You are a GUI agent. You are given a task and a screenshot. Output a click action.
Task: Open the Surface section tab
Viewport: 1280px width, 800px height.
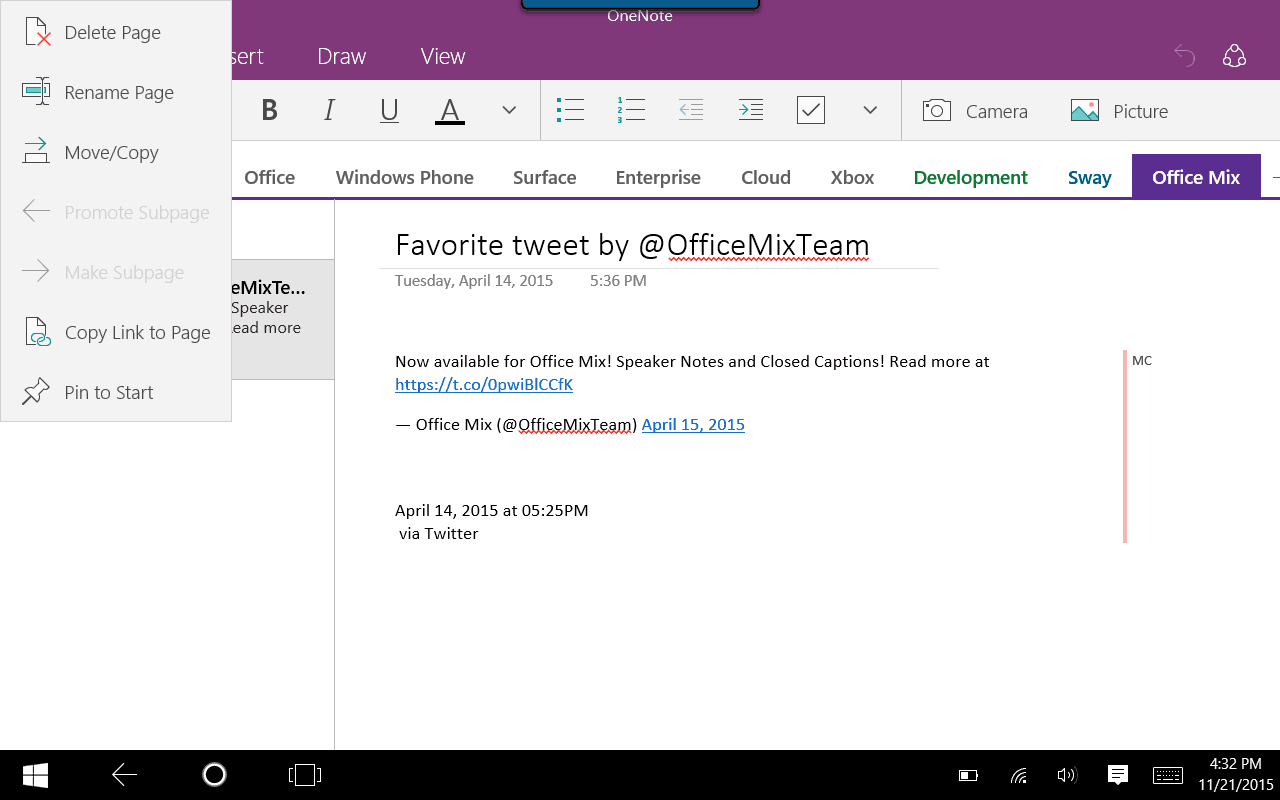click(545, 177)
